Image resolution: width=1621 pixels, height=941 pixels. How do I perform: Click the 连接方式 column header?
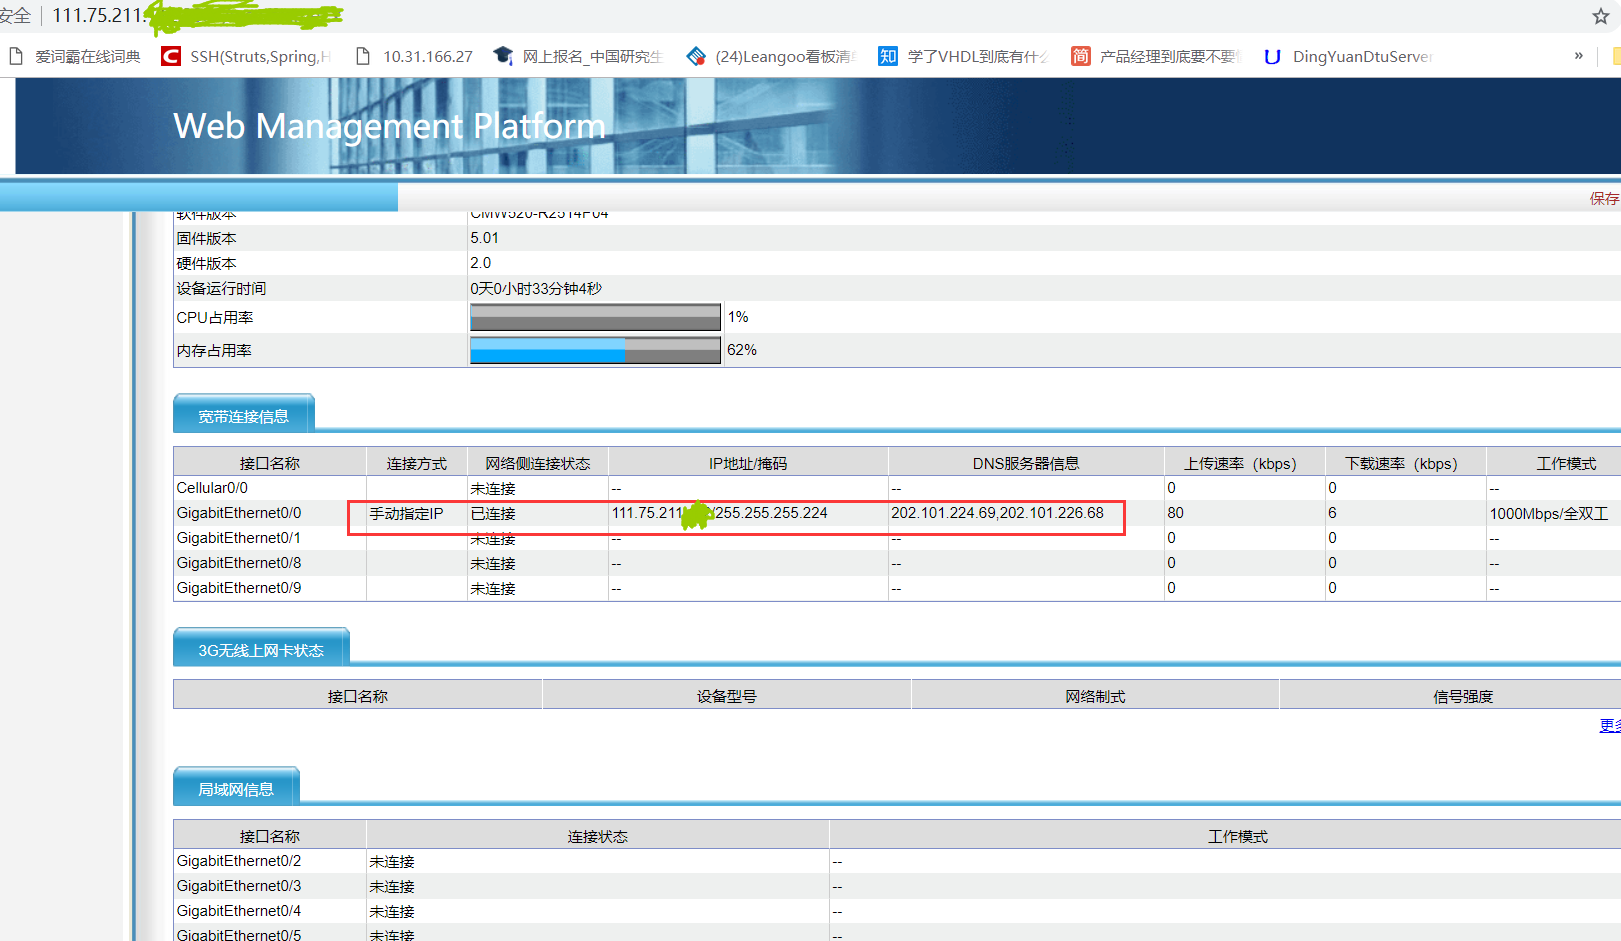(417, 463)
